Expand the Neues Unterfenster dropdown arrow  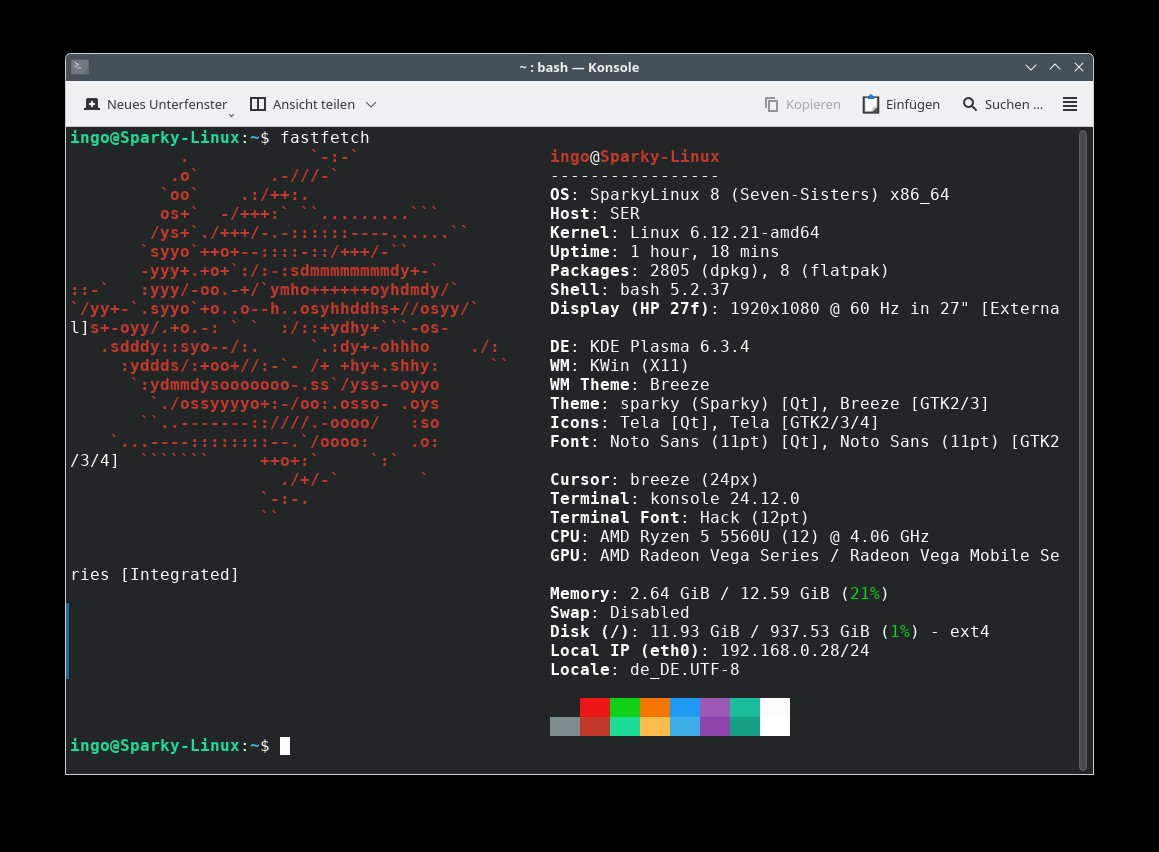pos(231,115)
